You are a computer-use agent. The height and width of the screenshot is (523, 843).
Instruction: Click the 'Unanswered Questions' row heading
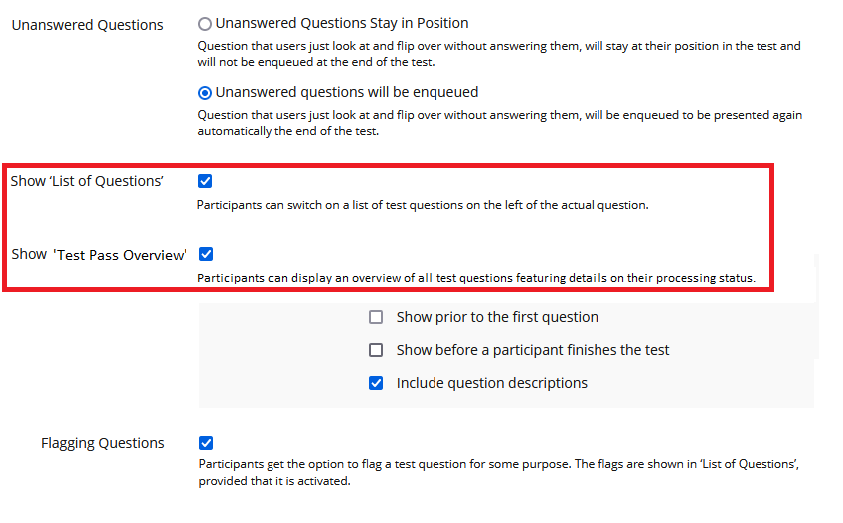pyautogui.click(x=87, y=25)
